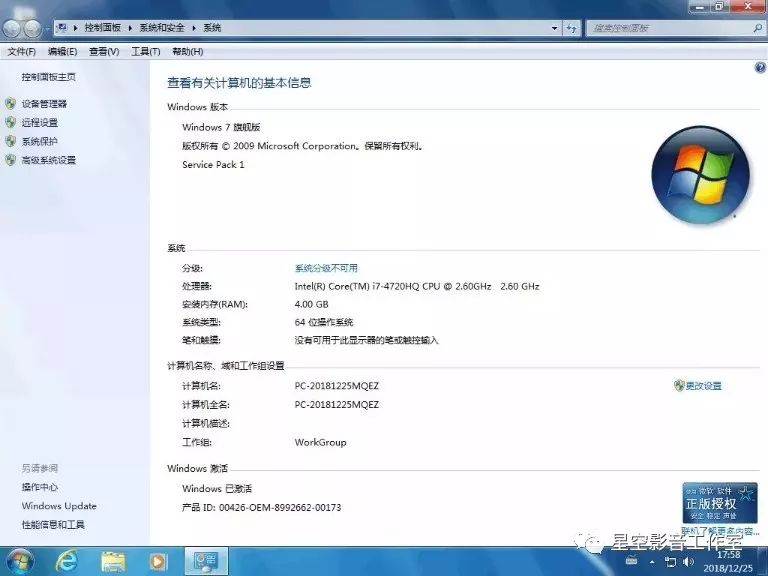Open 操作中心 link

40,487
